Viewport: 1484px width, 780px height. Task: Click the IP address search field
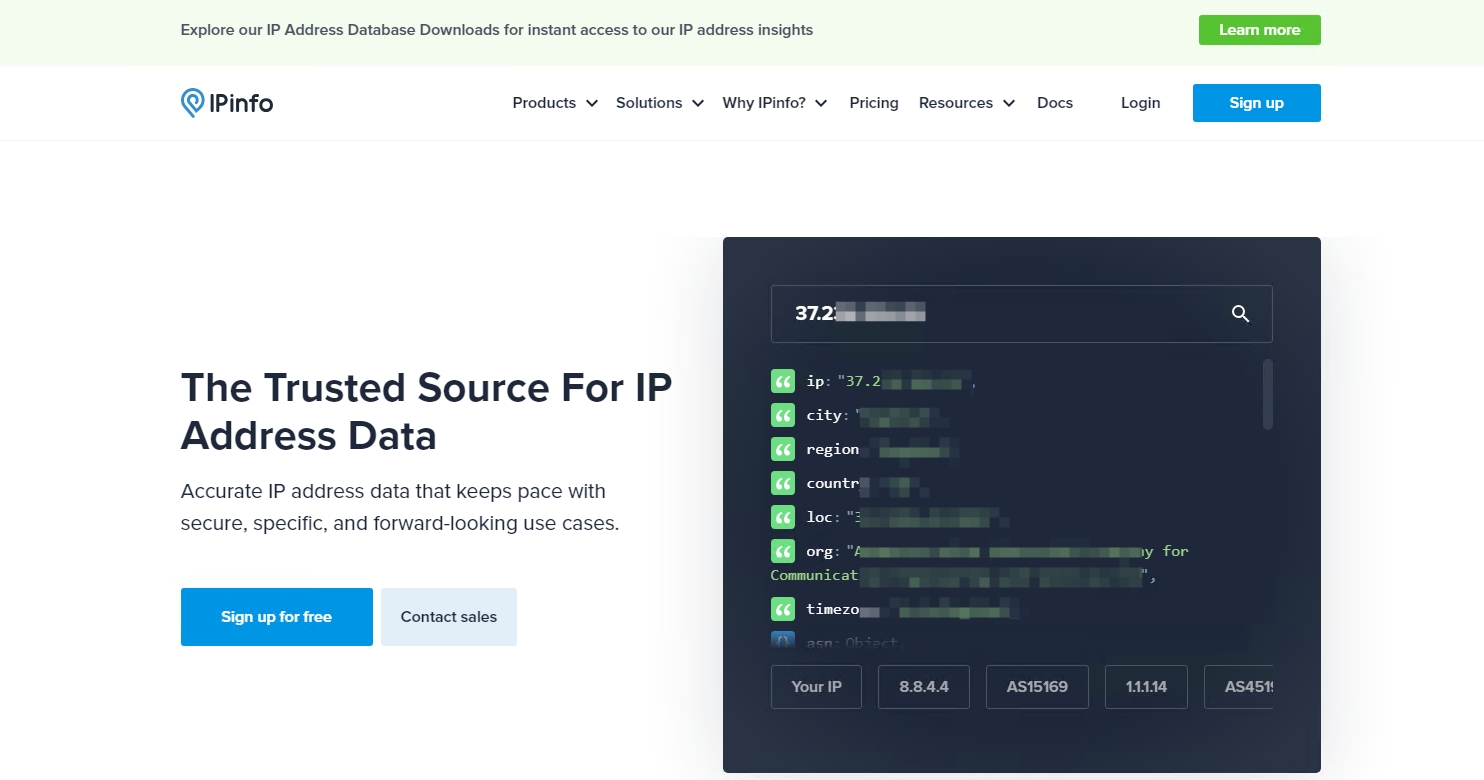point(1000,314)
